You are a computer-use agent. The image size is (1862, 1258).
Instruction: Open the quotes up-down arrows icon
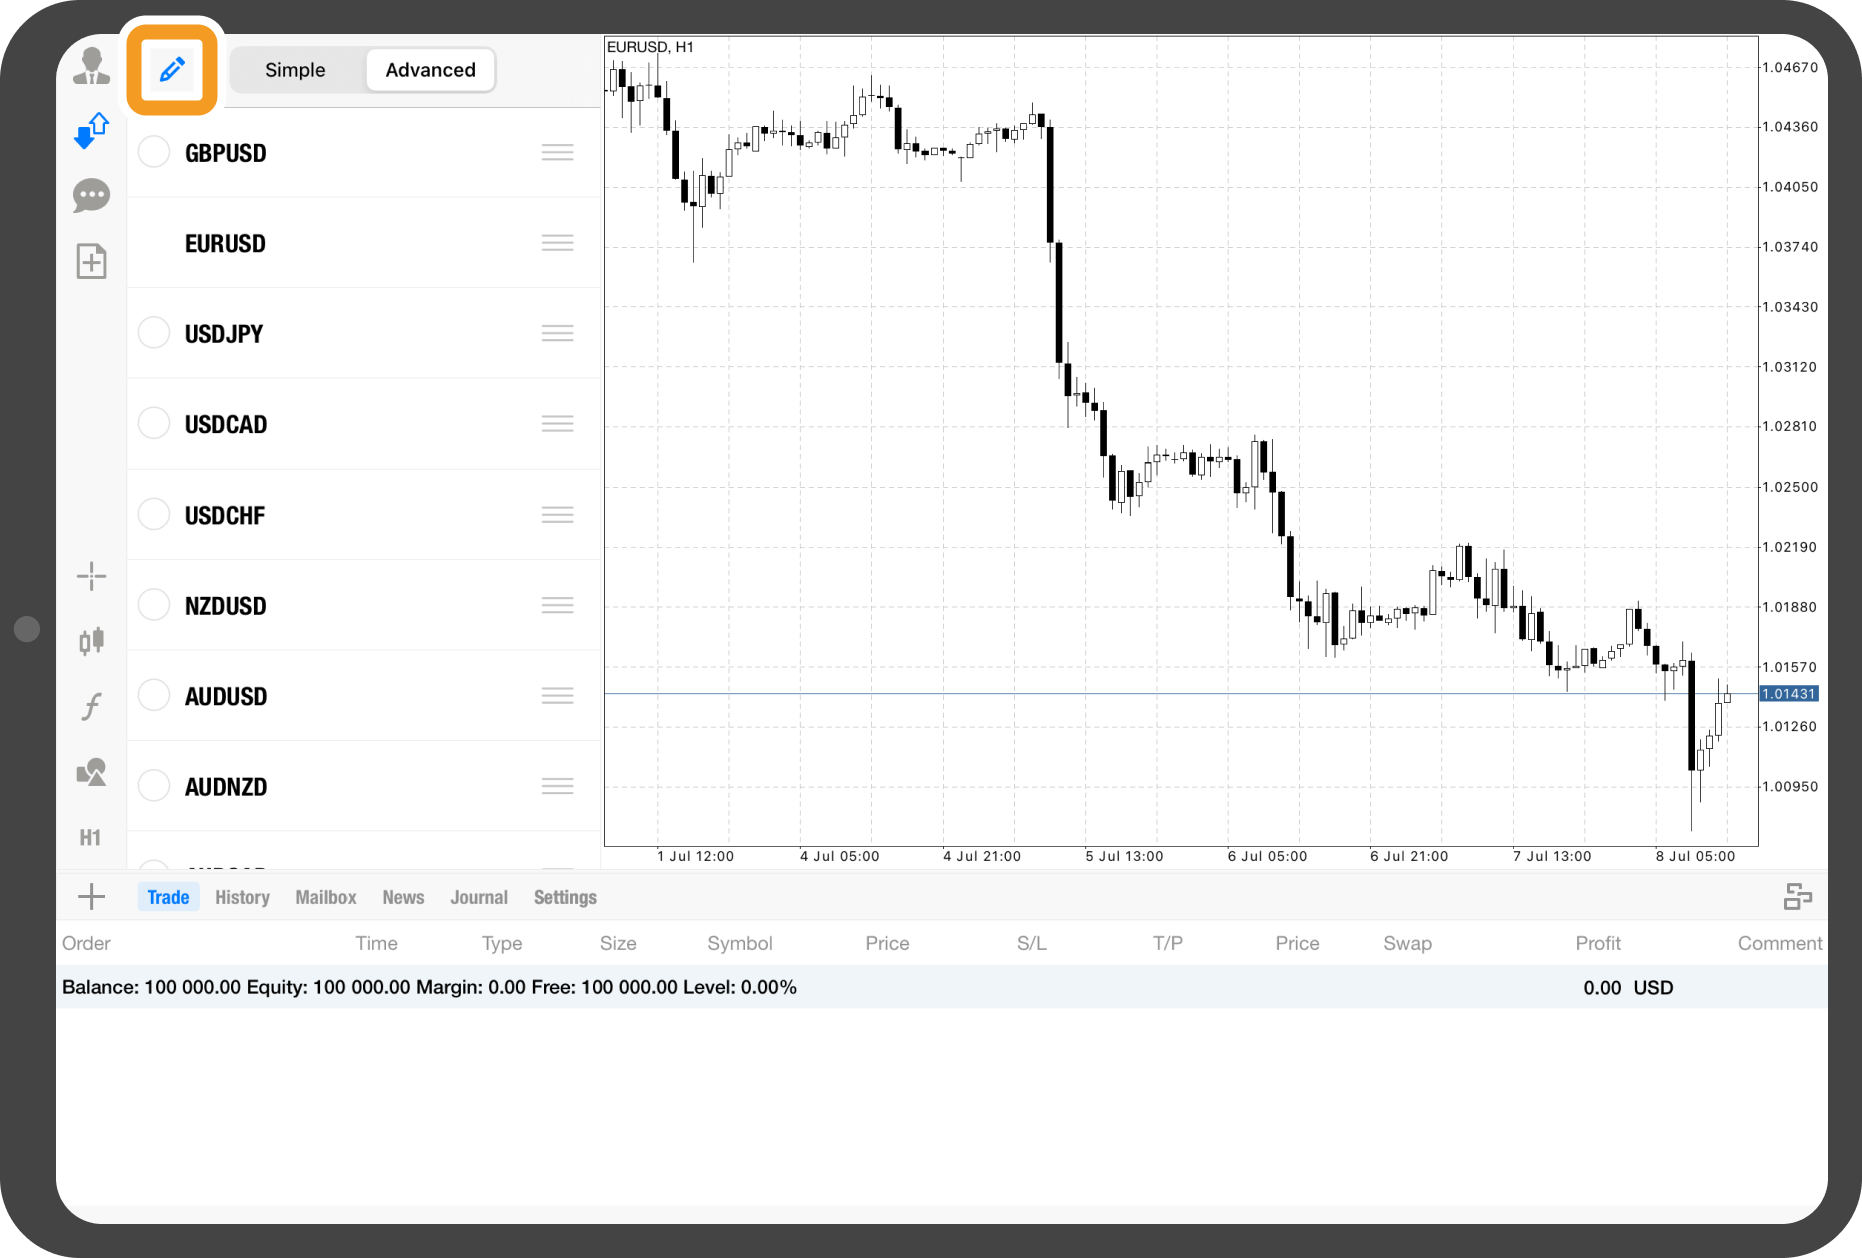(x=91, y=131)
